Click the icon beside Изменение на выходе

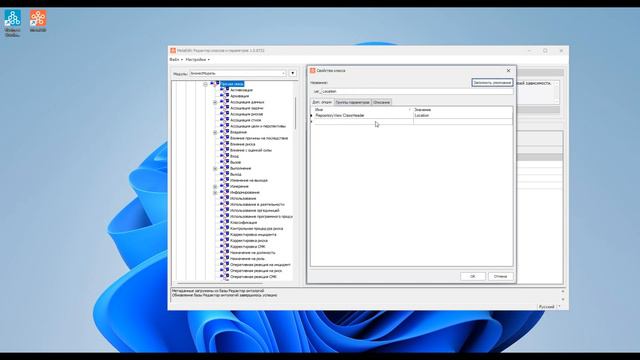pos(225,180)
